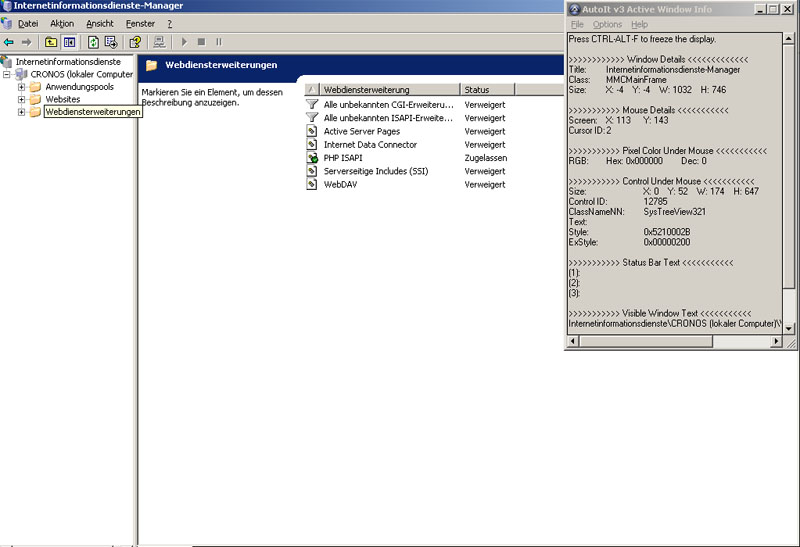Click the Webdiensterweiterung column header
The width and height of the screenshot is (800, 547).
(x=388, y=90)
